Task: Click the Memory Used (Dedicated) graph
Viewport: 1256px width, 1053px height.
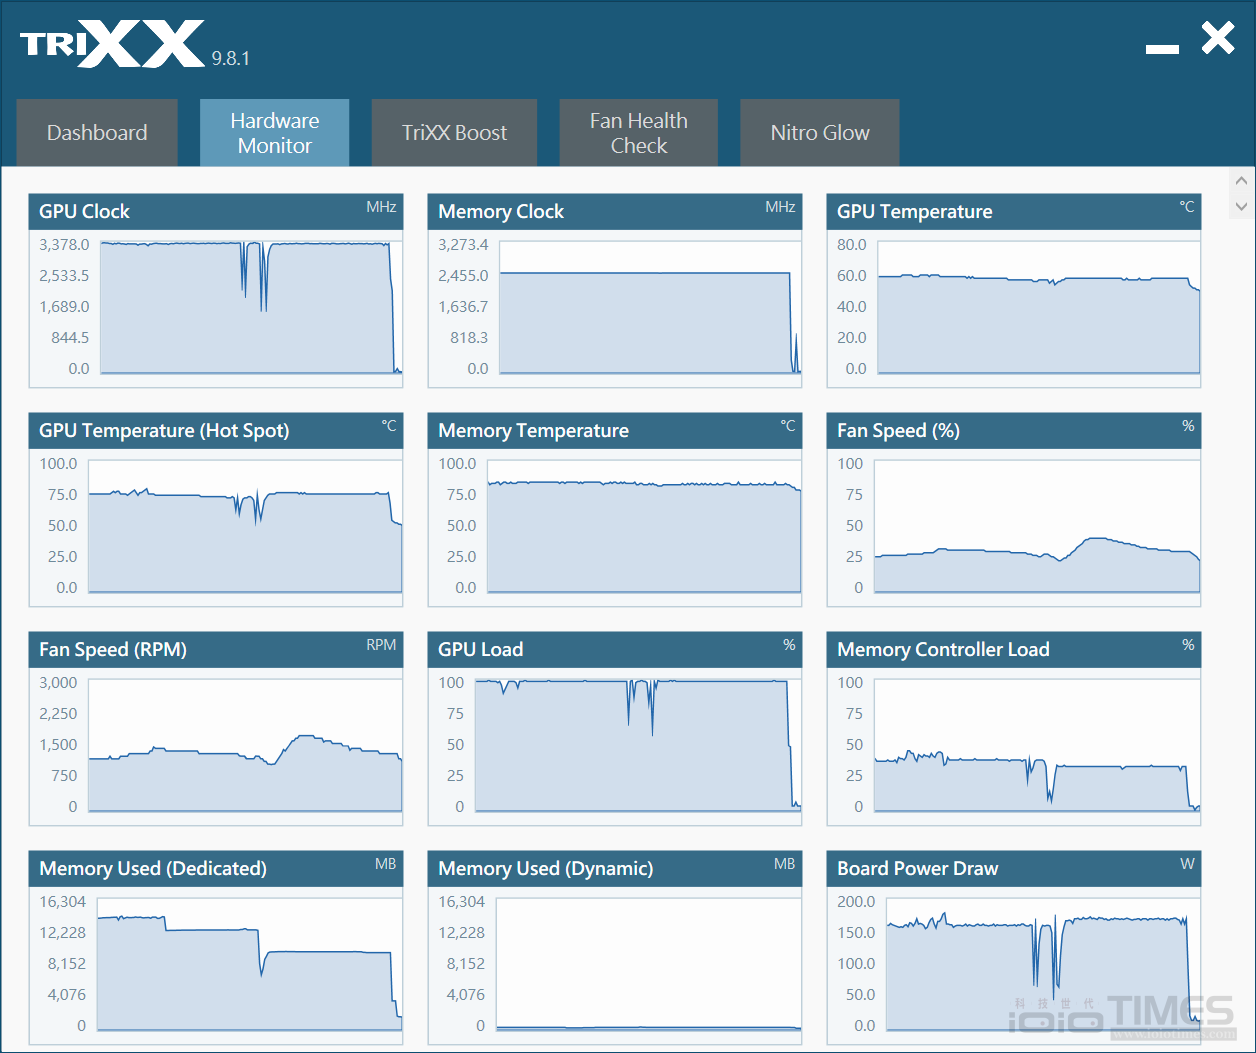Action: pyautogui.click(x=249, y=963)
